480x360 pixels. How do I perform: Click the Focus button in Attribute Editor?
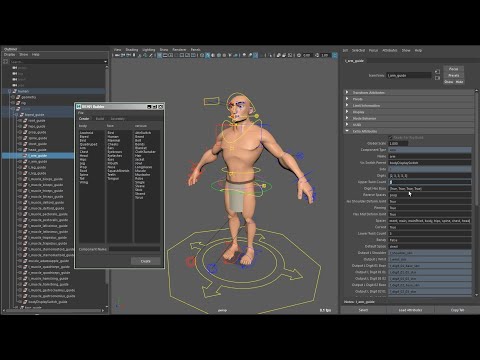pyautogui.click(x=454, y=69)
